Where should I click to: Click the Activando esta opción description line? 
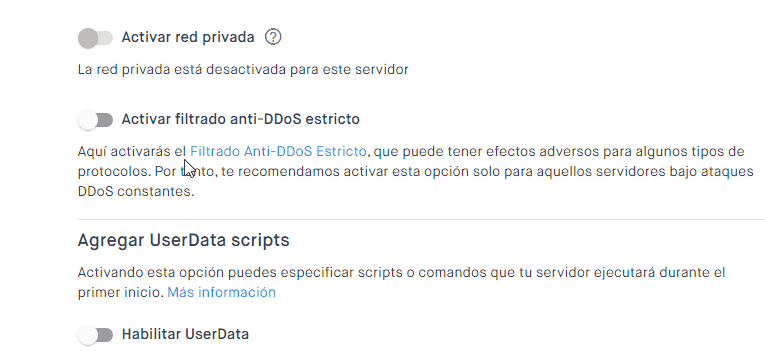402,272
